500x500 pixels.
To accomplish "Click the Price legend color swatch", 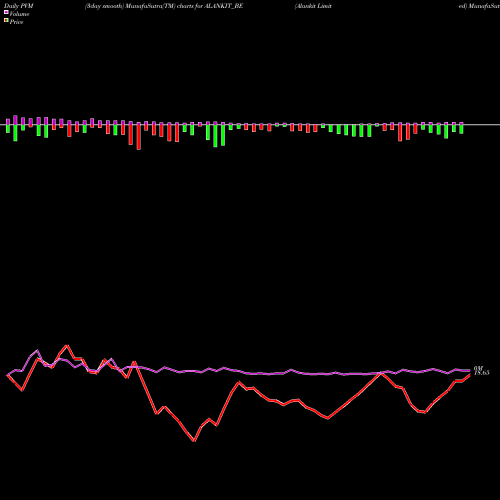I will [6, 21].
